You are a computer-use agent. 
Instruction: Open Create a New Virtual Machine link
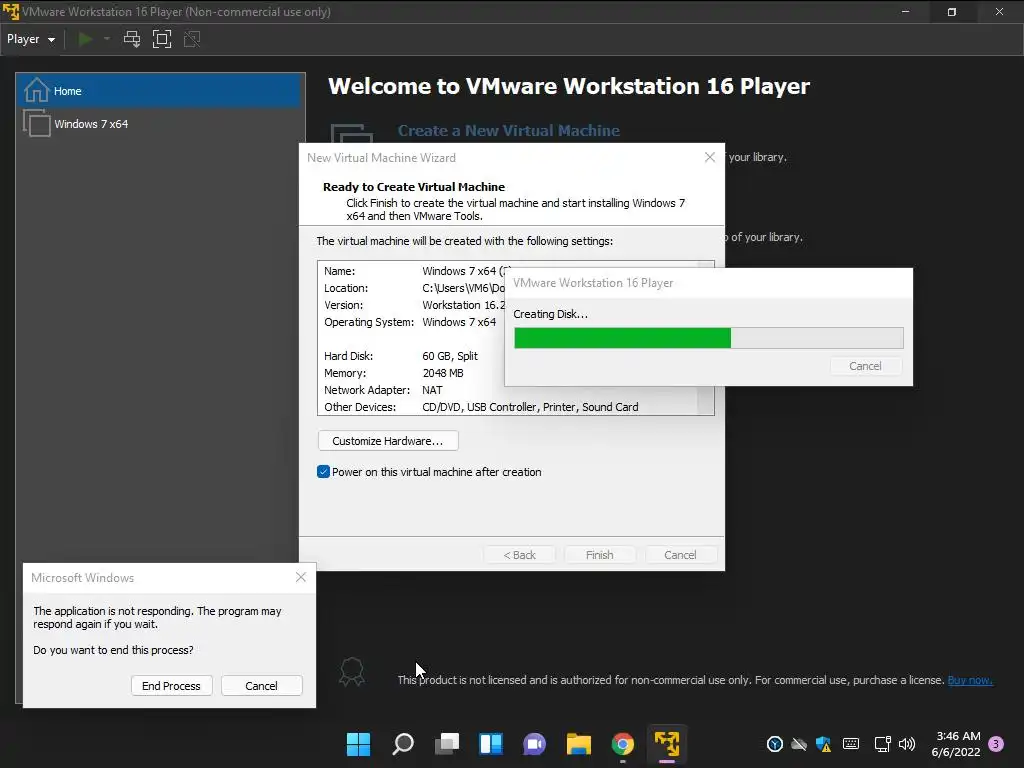pyautogui.click(x=508, y=131)
